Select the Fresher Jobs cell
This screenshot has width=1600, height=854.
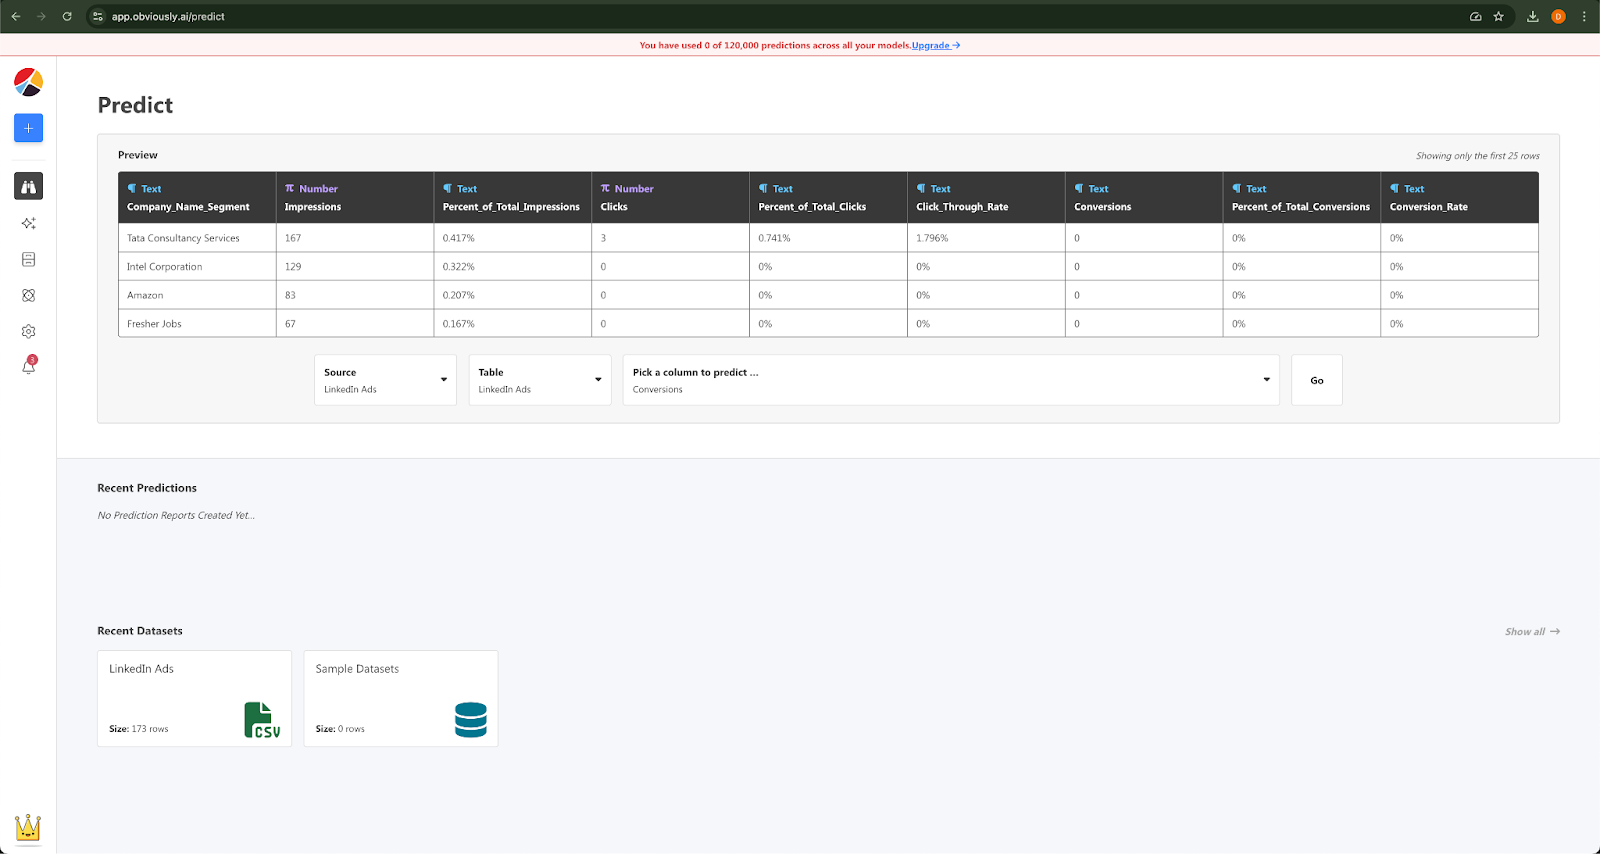(x=197, y=324)
